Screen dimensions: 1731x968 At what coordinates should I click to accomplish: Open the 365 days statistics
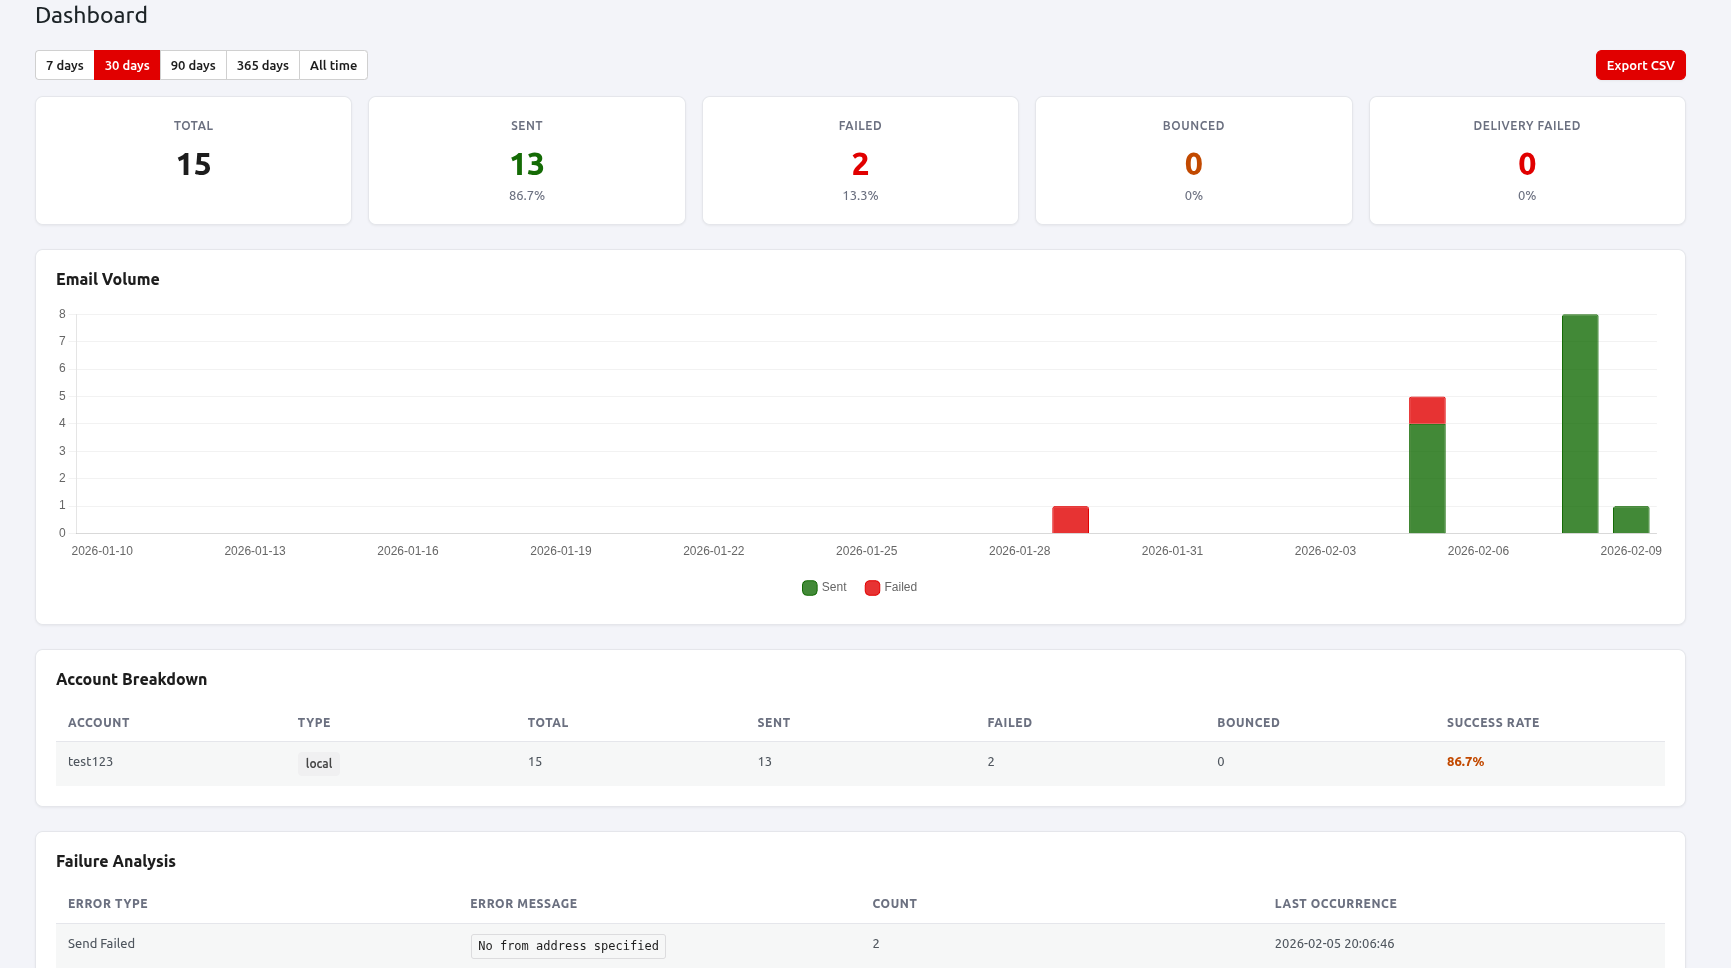[x=262, y=64]
